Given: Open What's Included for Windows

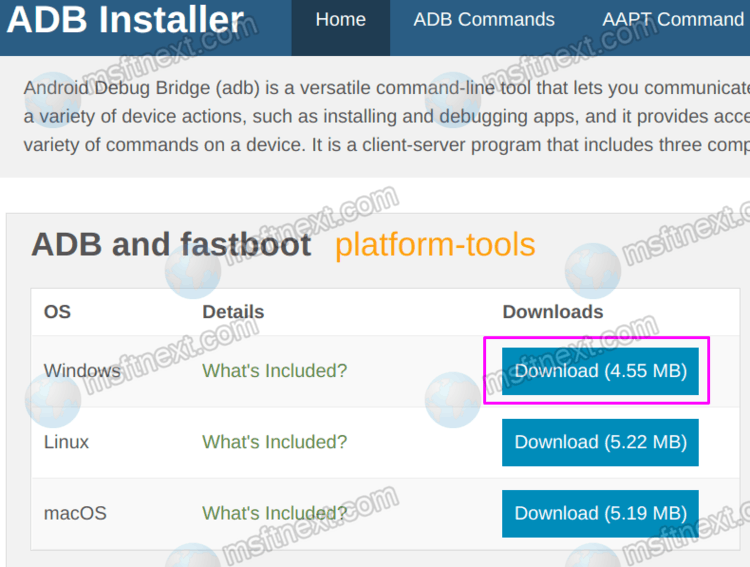Looking at the screenshot, I should tap(274, 371).
